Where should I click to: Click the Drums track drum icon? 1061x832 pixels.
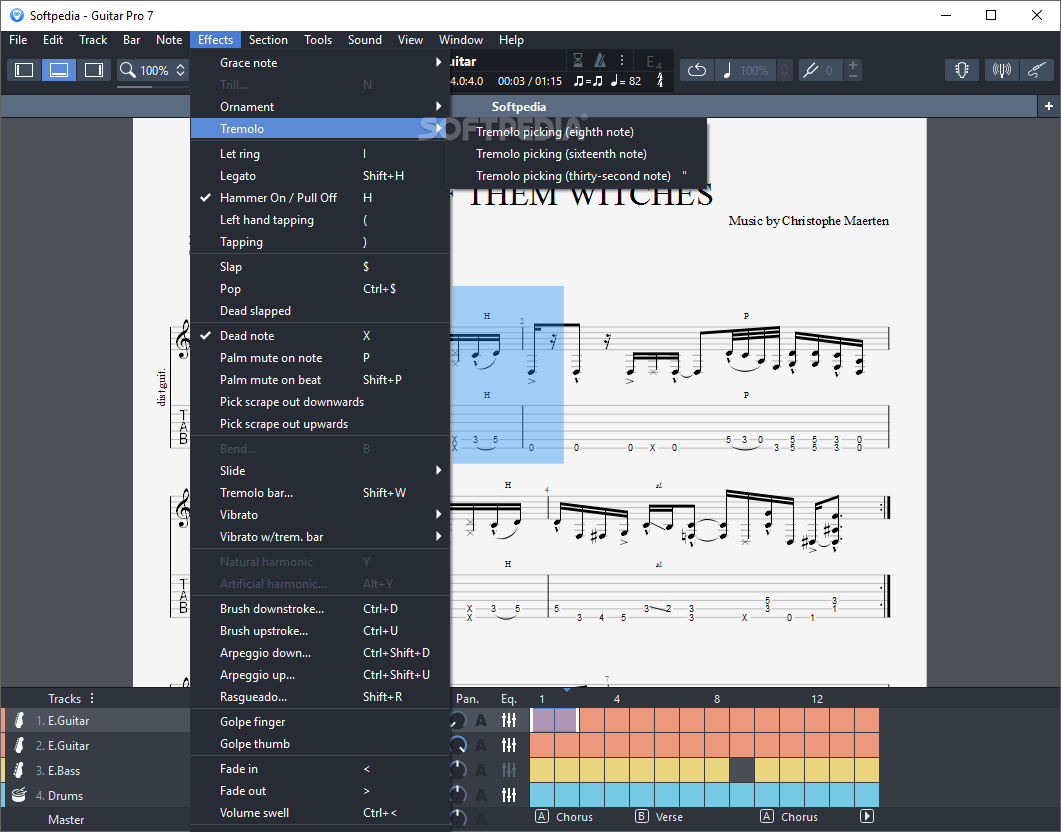tap(19, 795)
